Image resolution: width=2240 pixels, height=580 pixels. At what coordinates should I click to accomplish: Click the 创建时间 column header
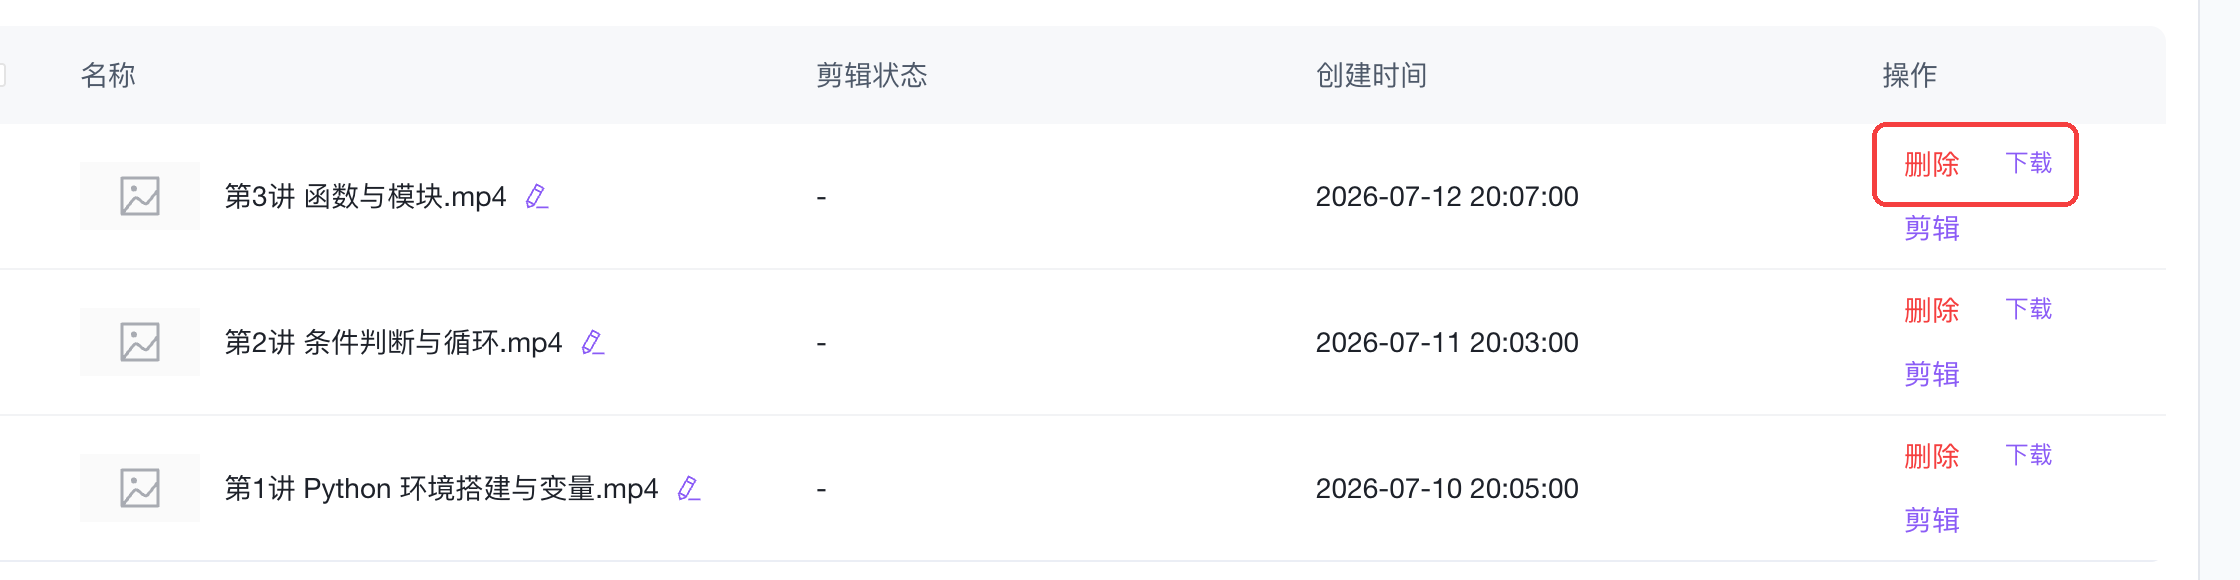[x=1371, y=75]
